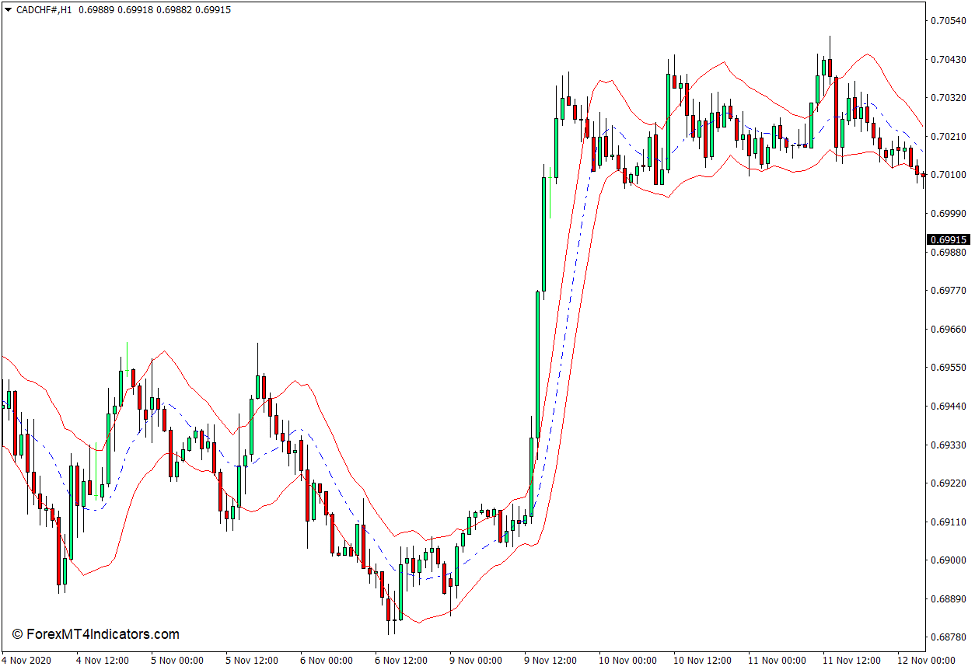Viewport: 977px width, 670px height.
Task: Click the 12 Nov 00:00 time label
Action: [x=925, y=660]
